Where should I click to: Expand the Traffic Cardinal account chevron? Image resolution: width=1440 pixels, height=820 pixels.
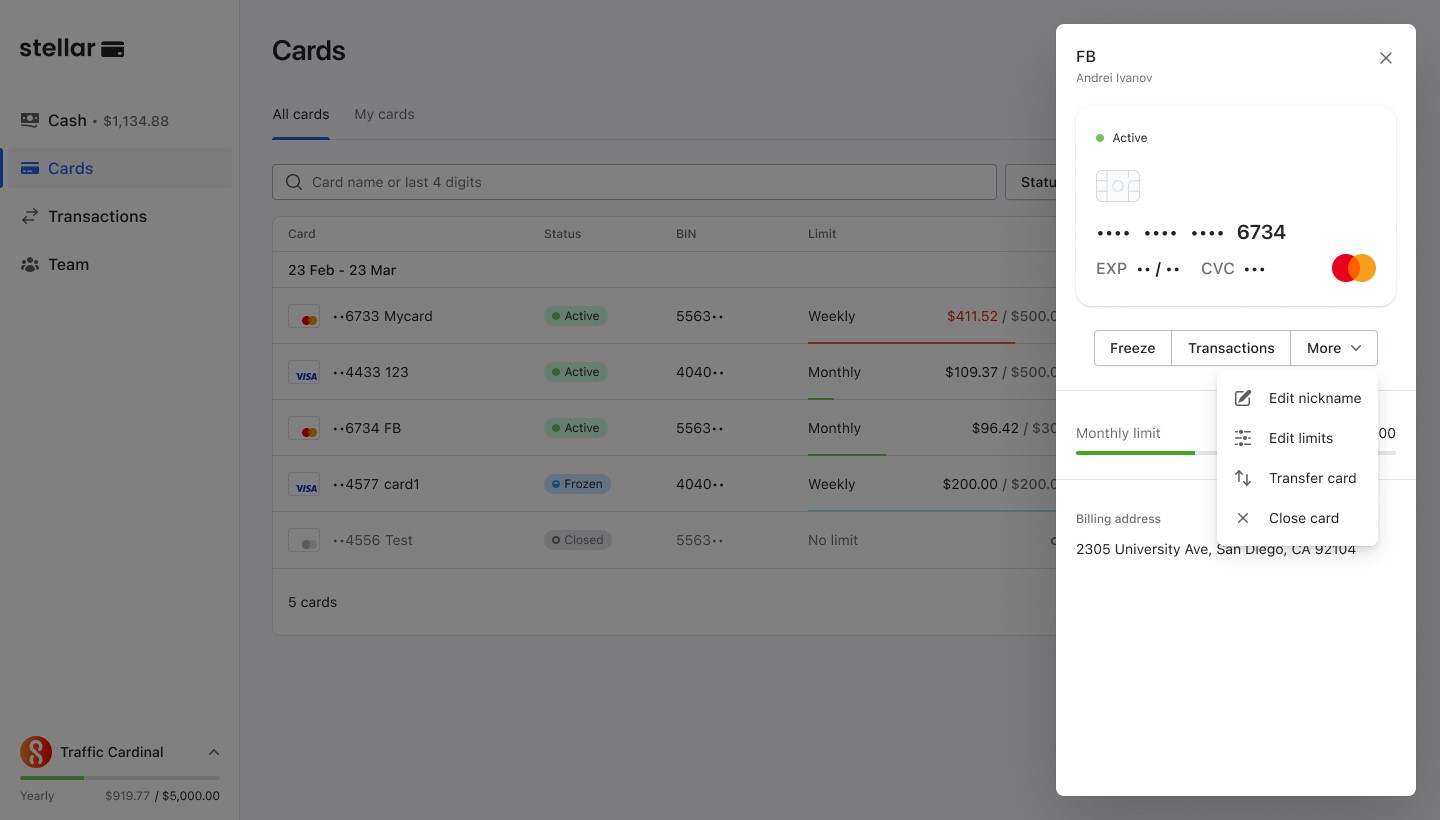point(214,752)
